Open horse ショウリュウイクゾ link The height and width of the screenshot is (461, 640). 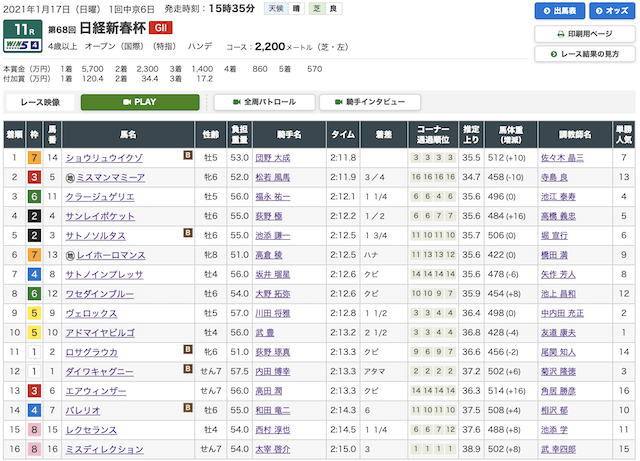104,158
